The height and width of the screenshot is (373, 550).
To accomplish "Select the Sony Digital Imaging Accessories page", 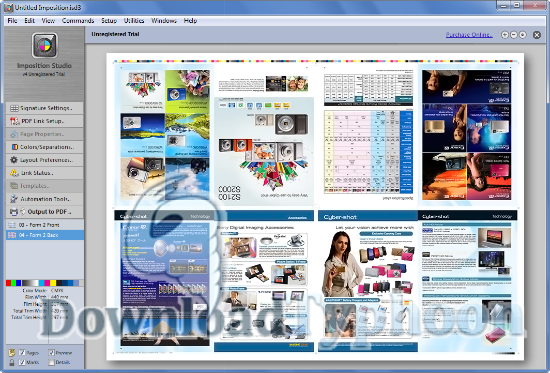I will tap(264, 281).
